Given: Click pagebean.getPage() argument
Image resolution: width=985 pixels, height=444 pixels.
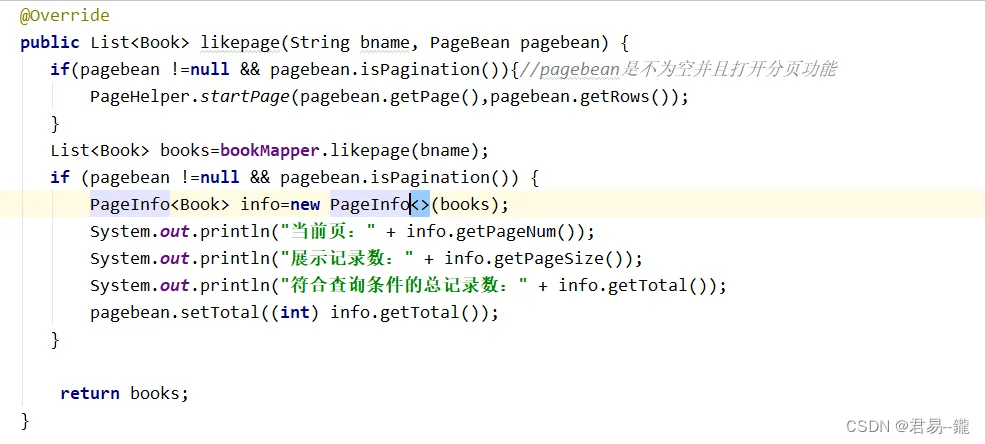Looking at the screenshot, I should coord(391,97).
